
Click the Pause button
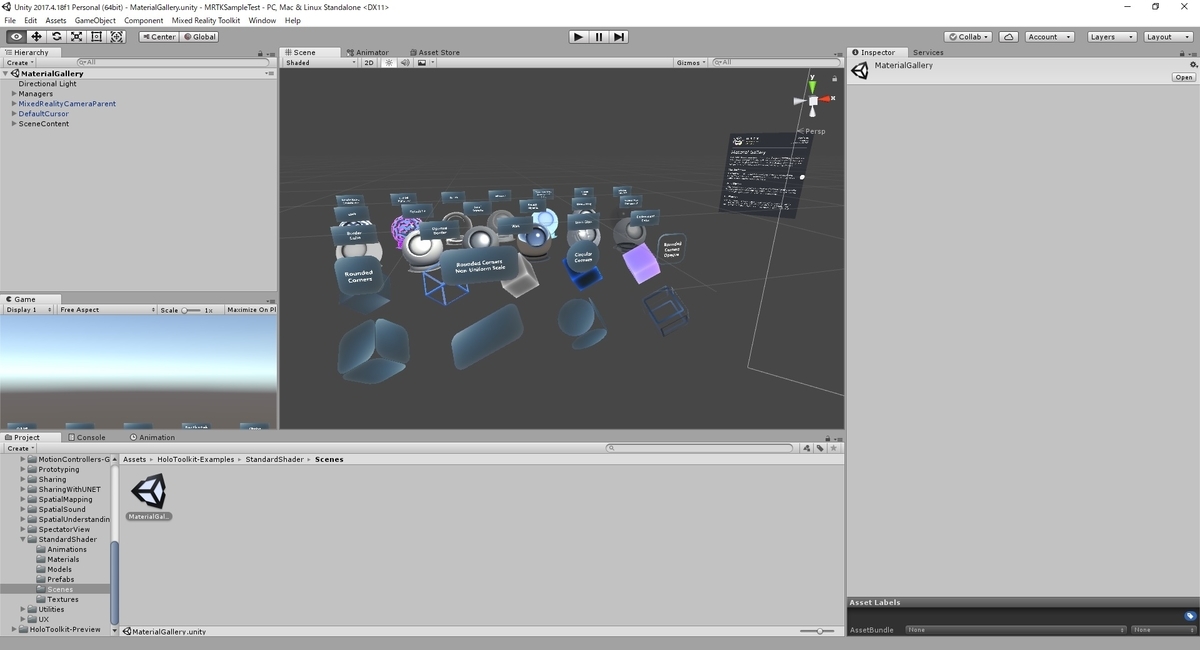(x=599, y=37)
